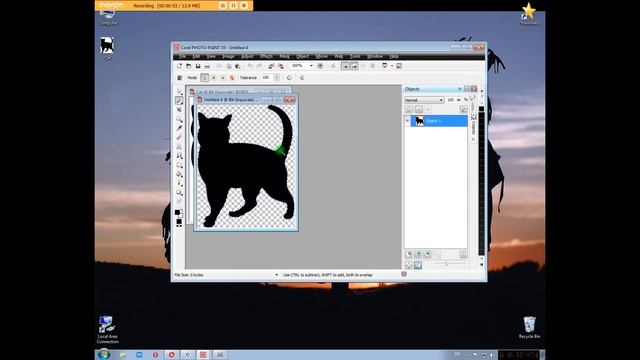Select XOR mask mode button
640x360 pixels.
pyautogui.click(x=232, y=78)
